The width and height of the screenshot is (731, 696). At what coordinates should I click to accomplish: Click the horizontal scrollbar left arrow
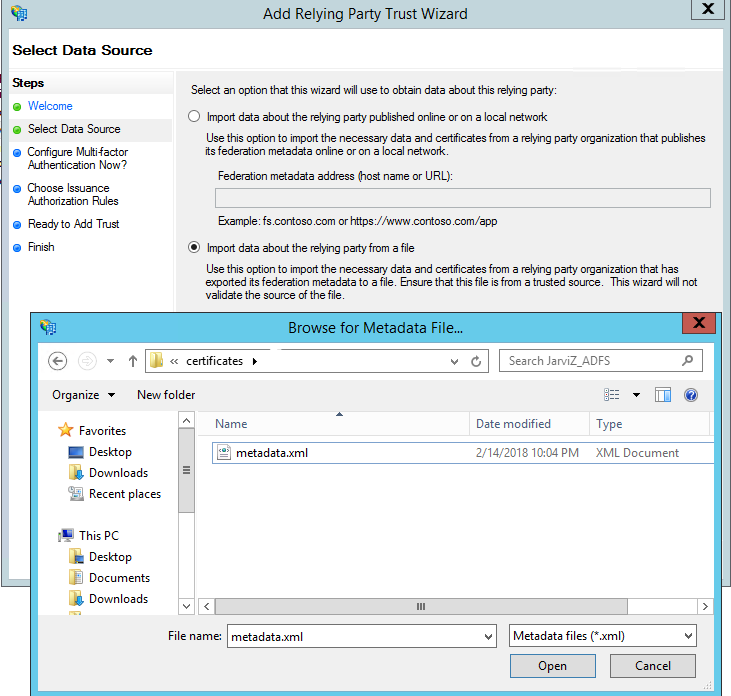[207, 606]
